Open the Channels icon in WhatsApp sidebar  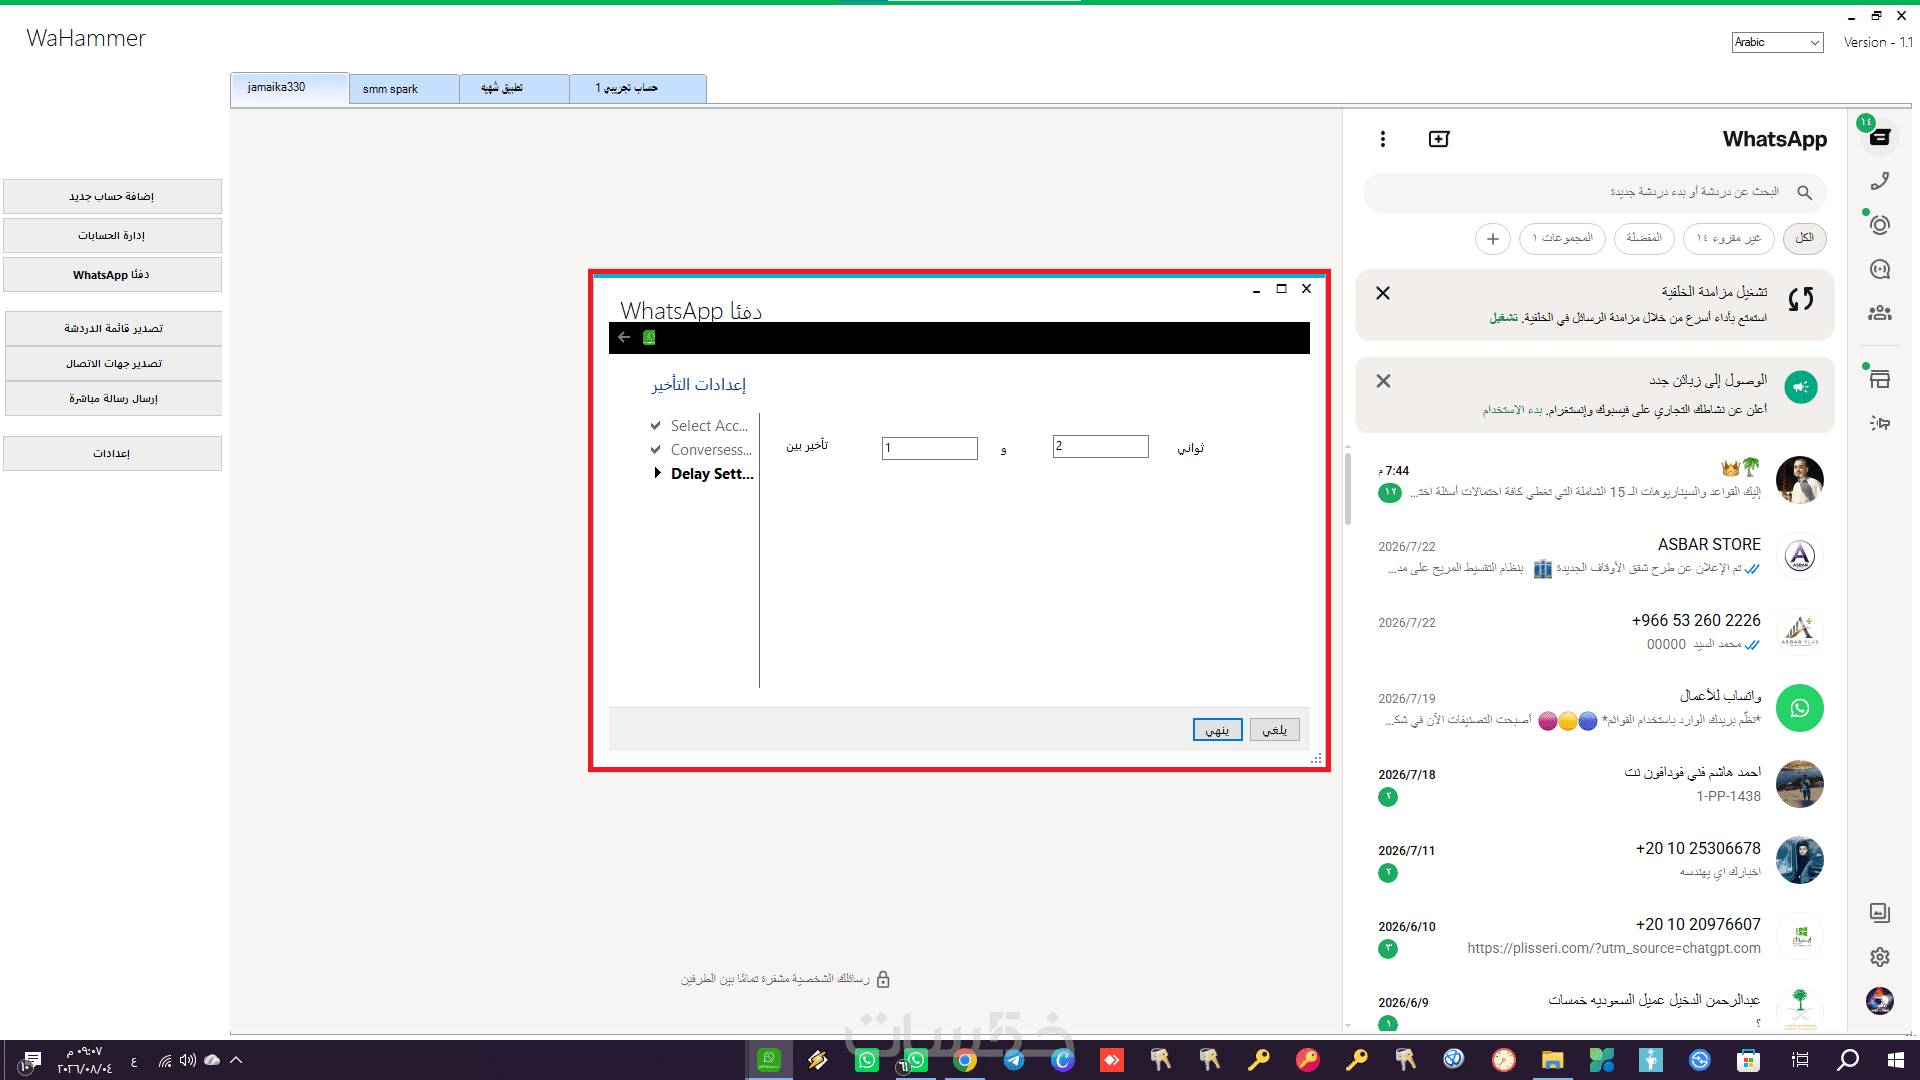coord(1880,269)
